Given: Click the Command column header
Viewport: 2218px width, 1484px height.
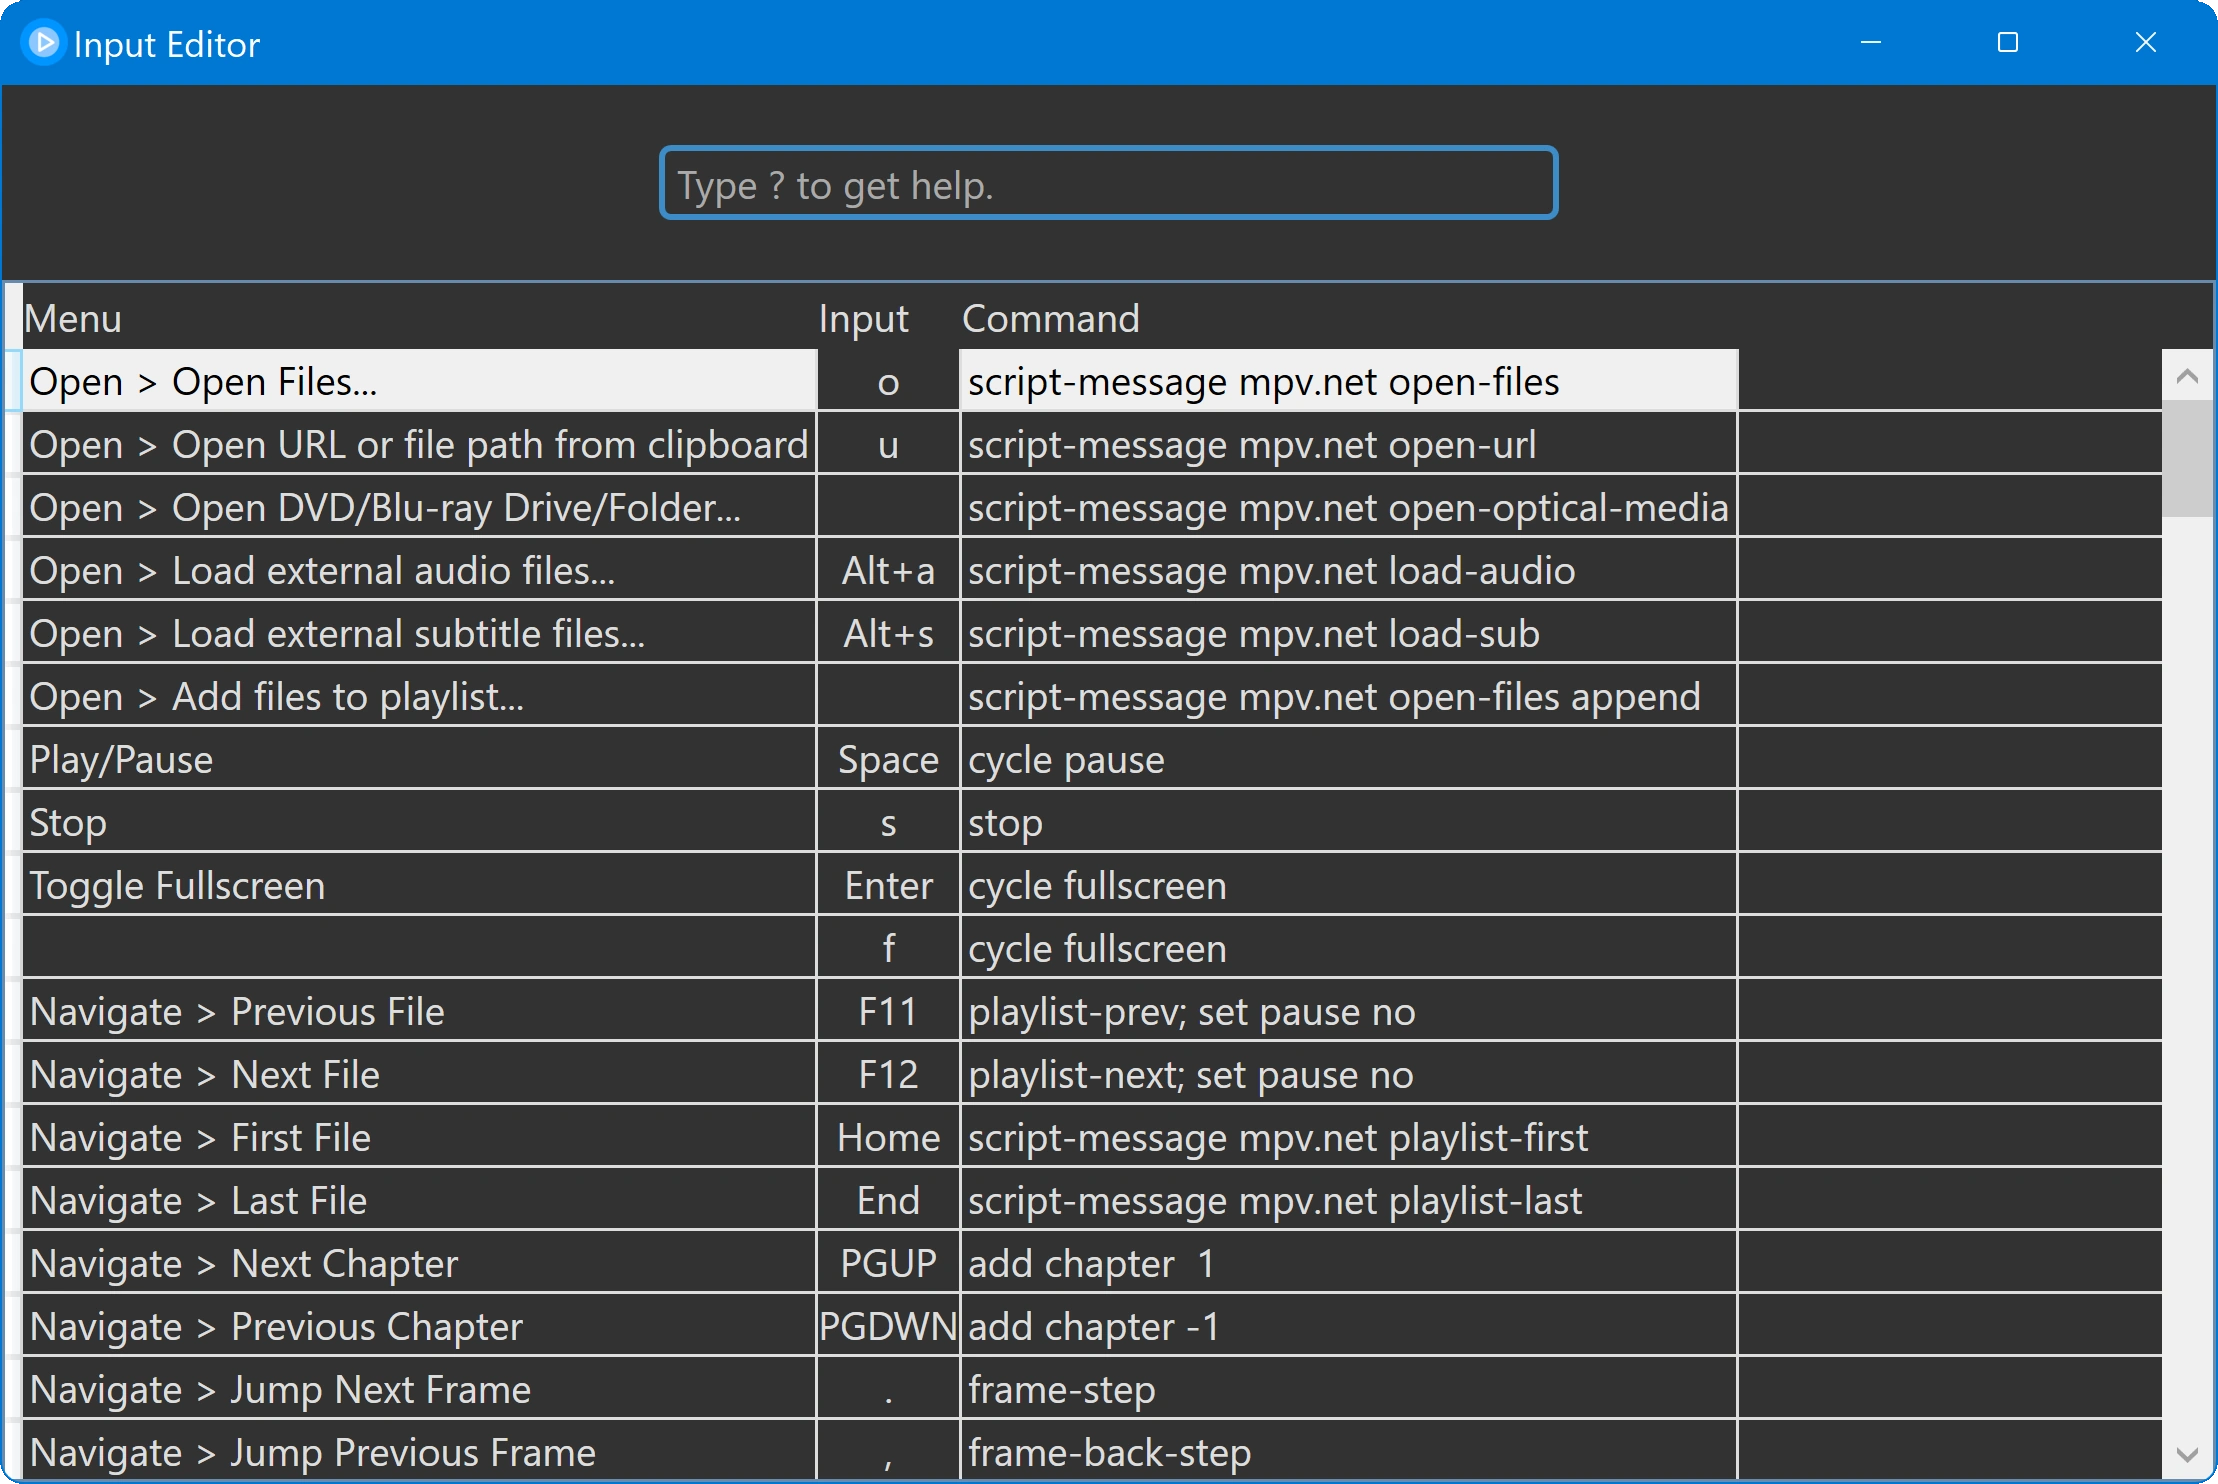Looking at the screenshot, I should tap(1050, 319).
